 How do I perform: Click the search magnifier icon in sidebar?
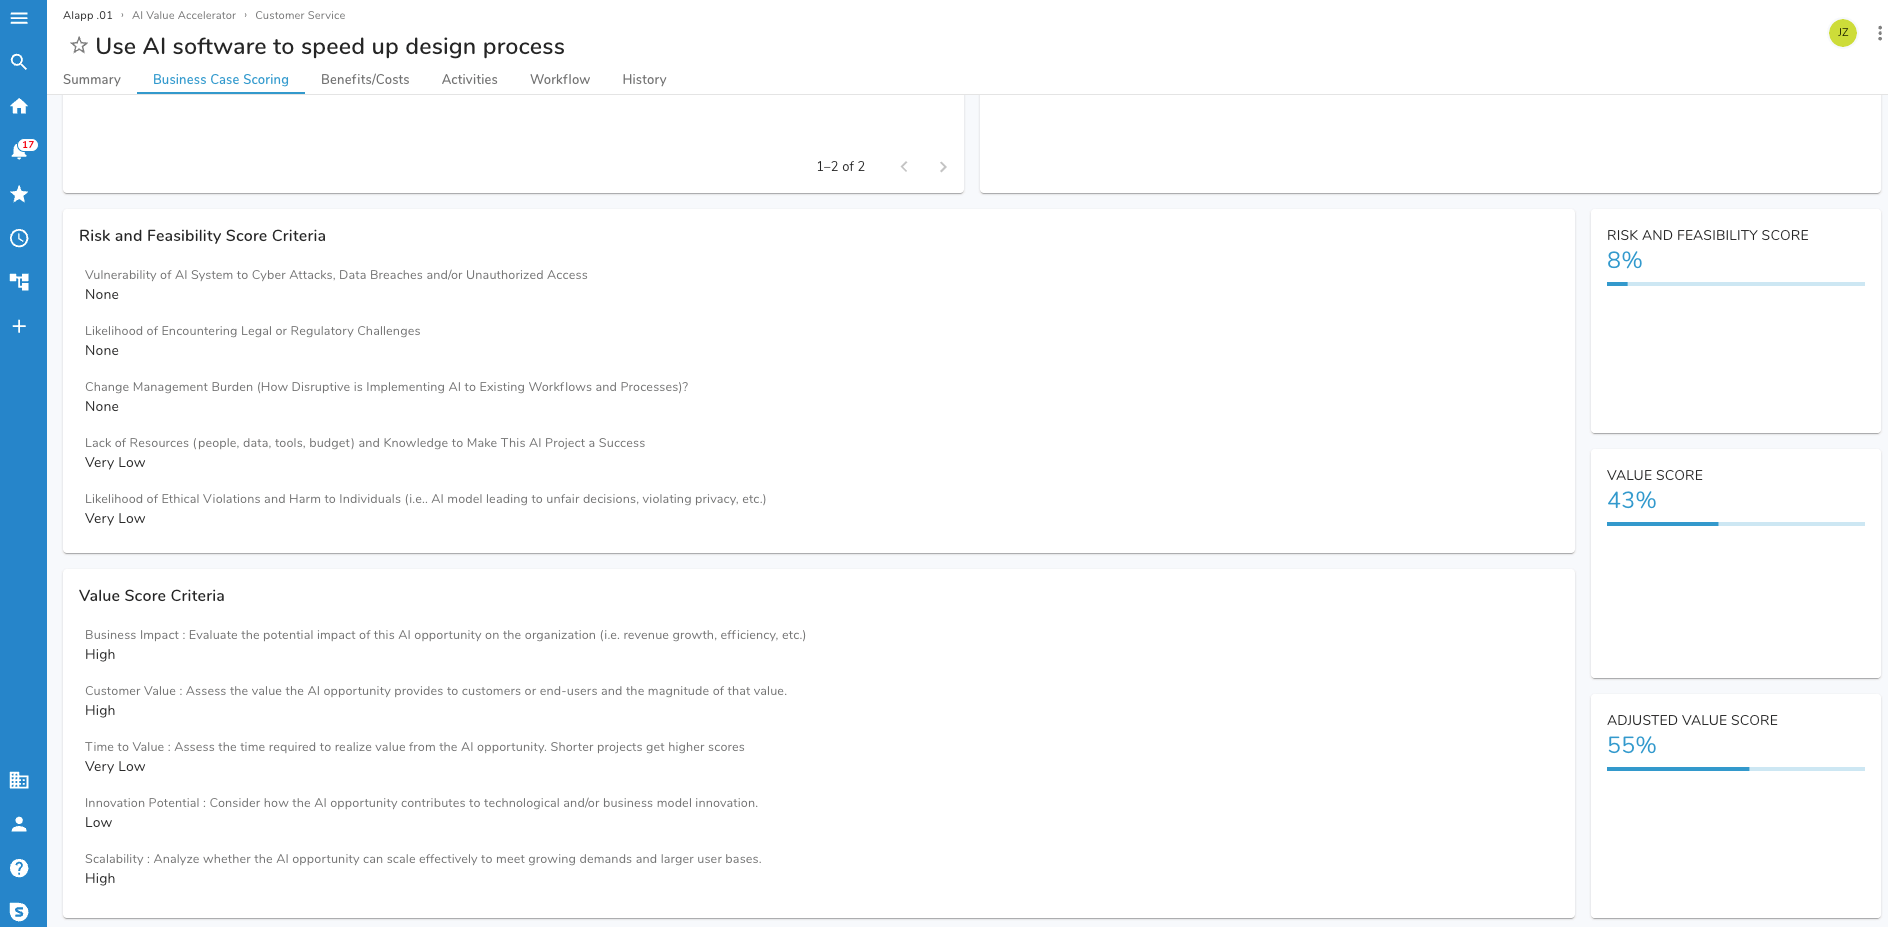(x=19, y=62)
